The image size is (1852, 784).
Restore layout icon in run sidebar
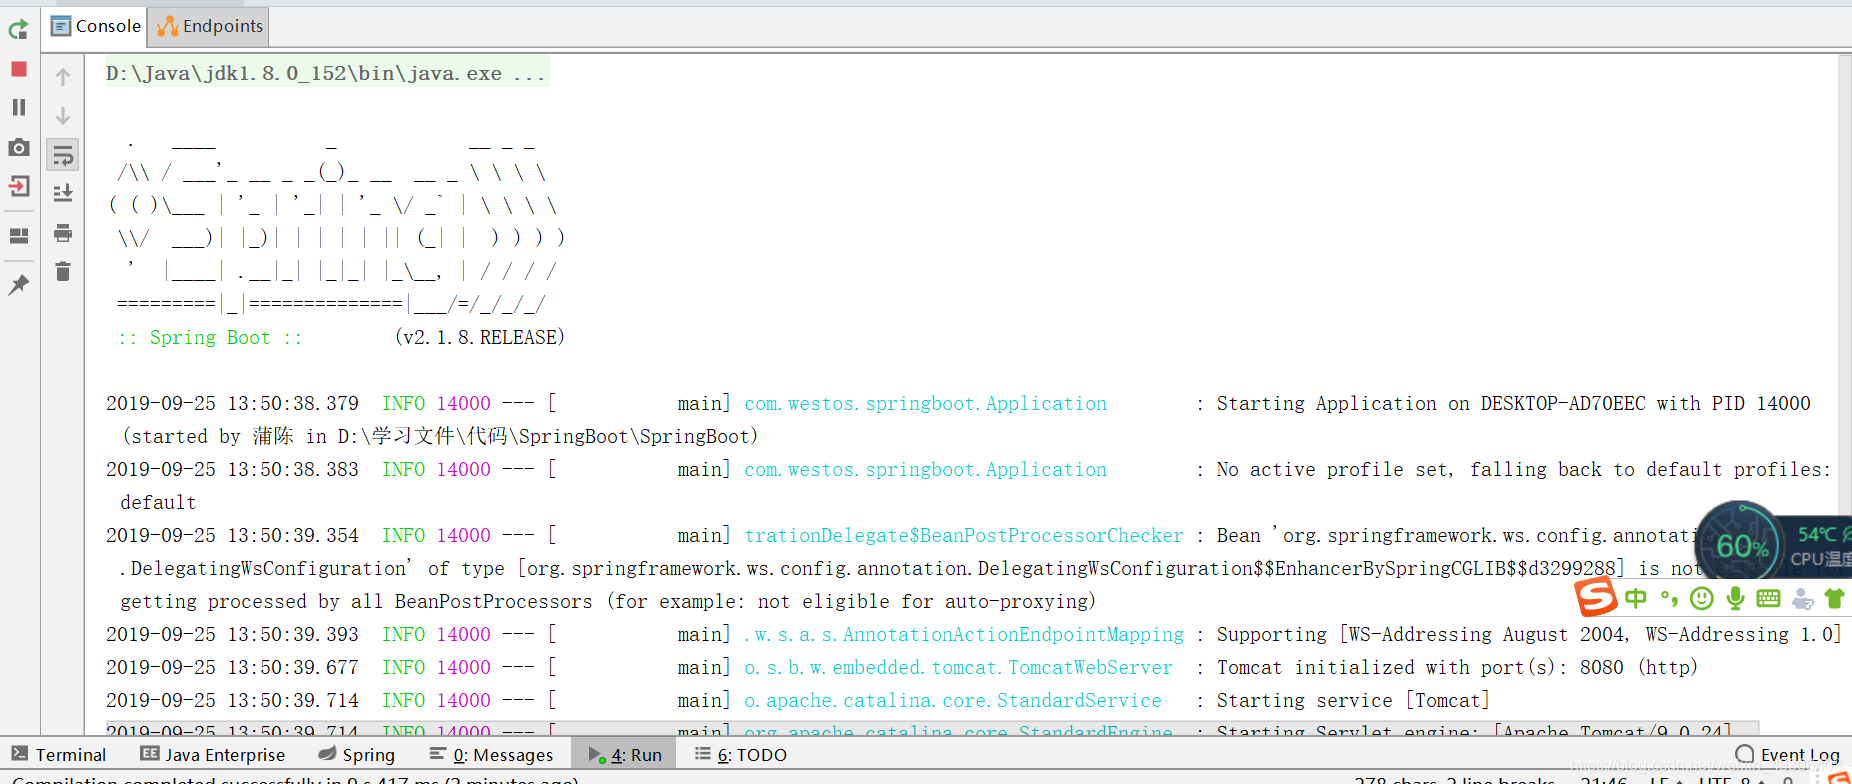coord(18,236)
